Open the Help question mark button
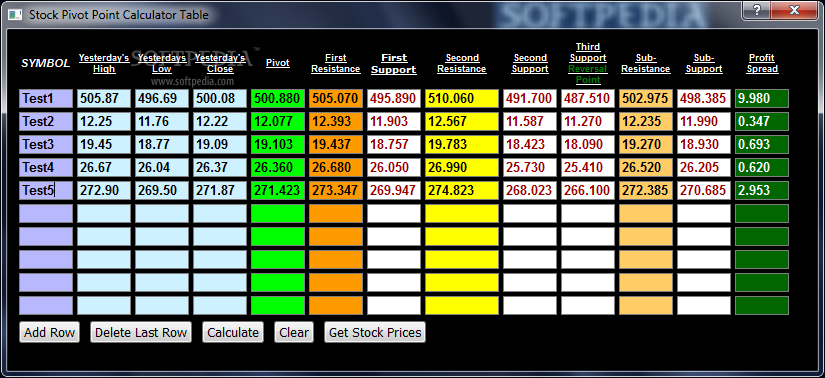The width and height of the screenshot is (825, 378). [x=756, y=10]
